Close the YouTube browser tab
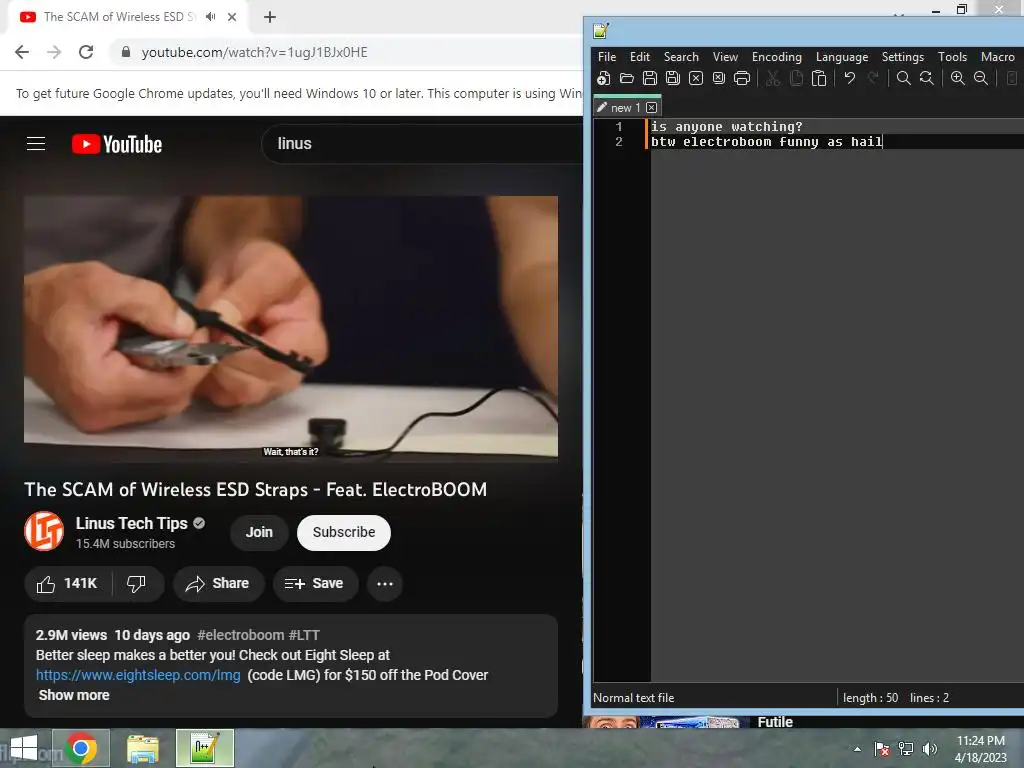The width and height of the screenshot is (1024, 768). click(232, 17)
